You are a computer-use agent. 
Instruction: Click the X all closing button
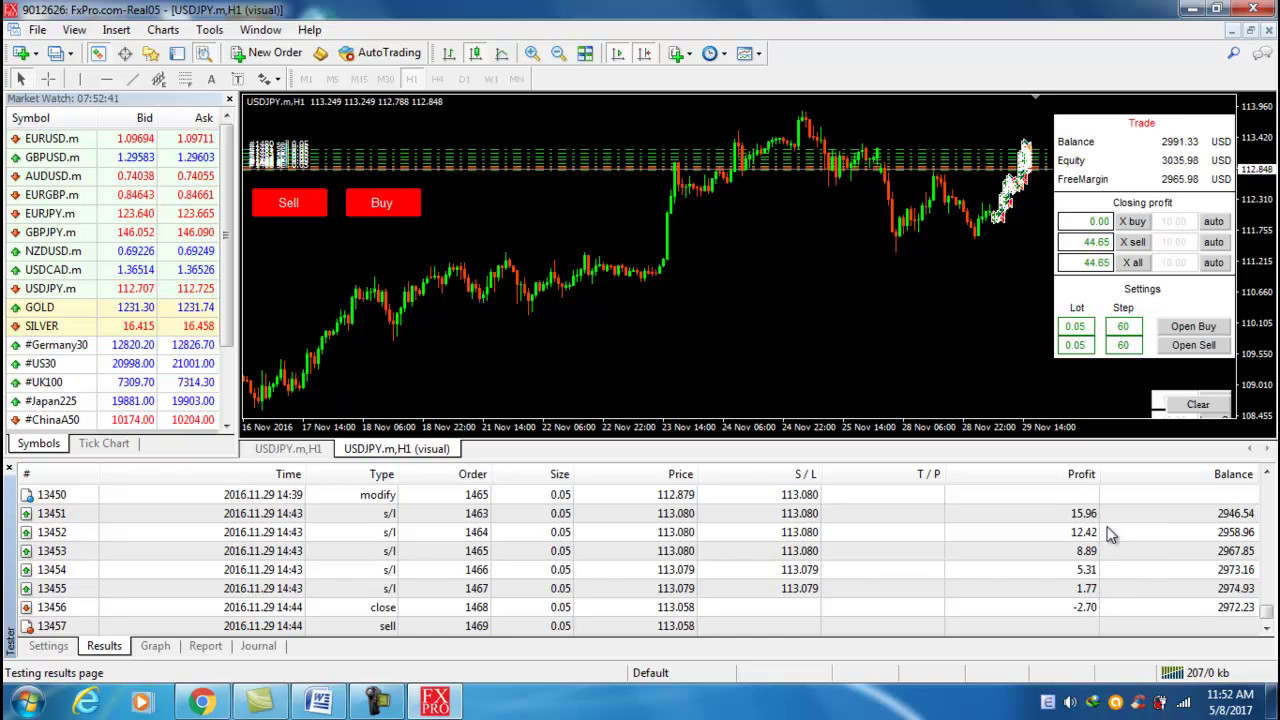1133,263
